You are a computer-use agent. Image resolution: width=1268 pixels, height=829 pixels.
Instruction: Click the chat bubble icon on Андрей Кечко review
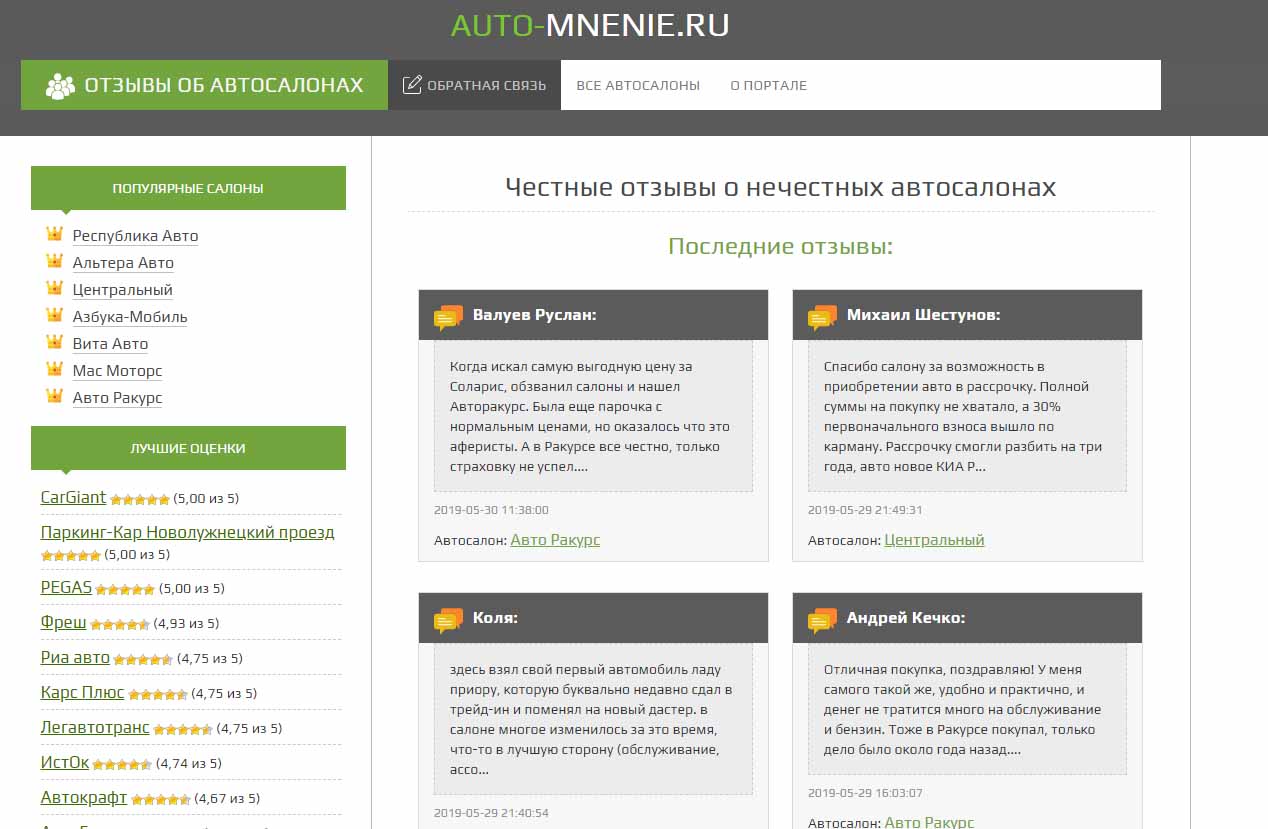click(822, 620)
